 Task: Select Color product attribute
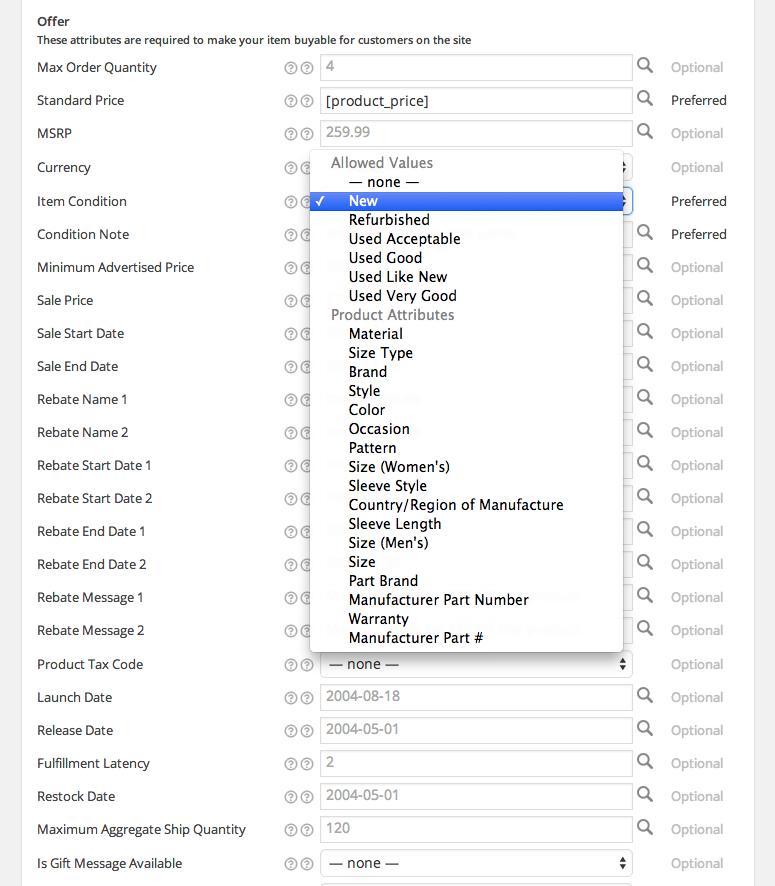[466, 410]
